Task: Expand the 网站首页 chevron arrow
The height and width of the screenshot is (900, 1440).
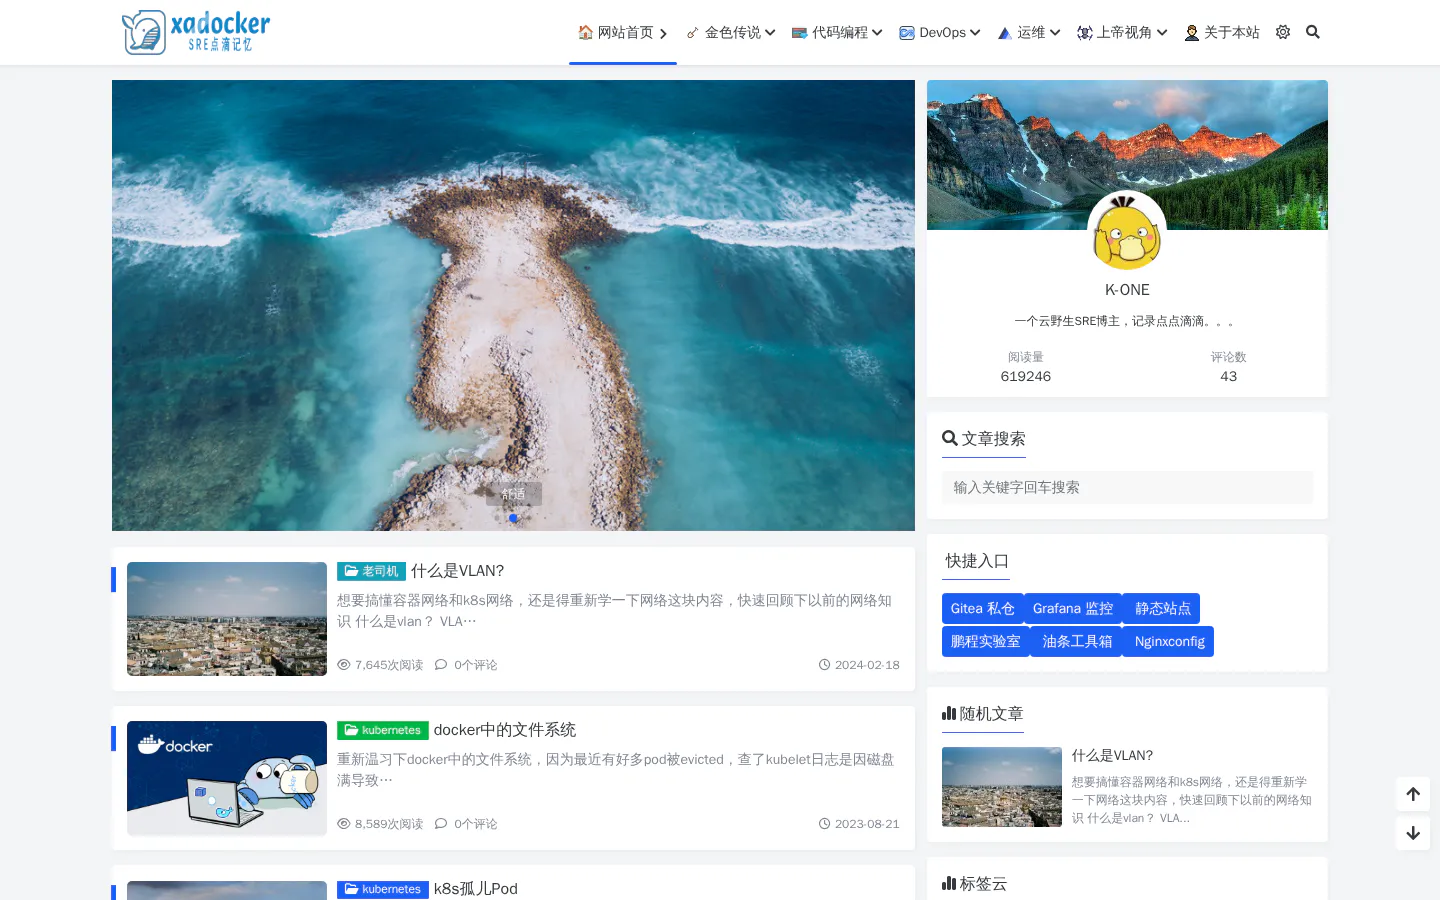Action: coord(663,33)
